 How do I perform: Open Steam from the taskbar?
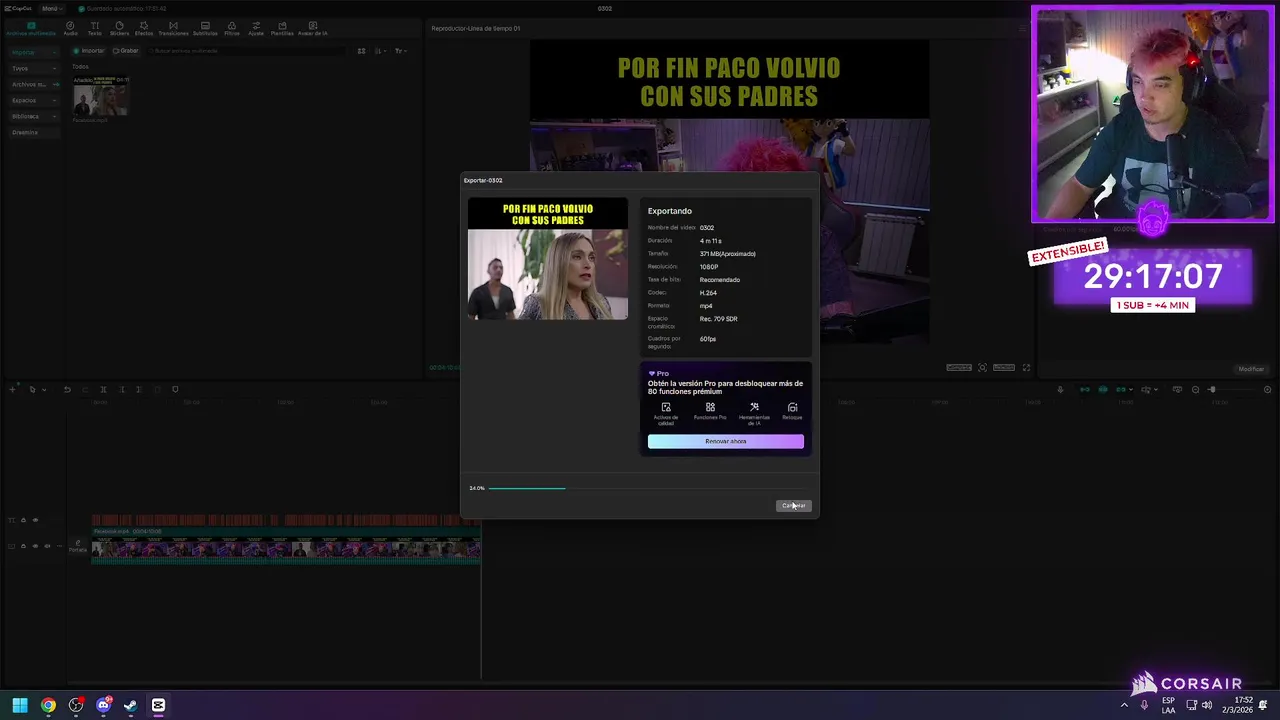(130, 705)
